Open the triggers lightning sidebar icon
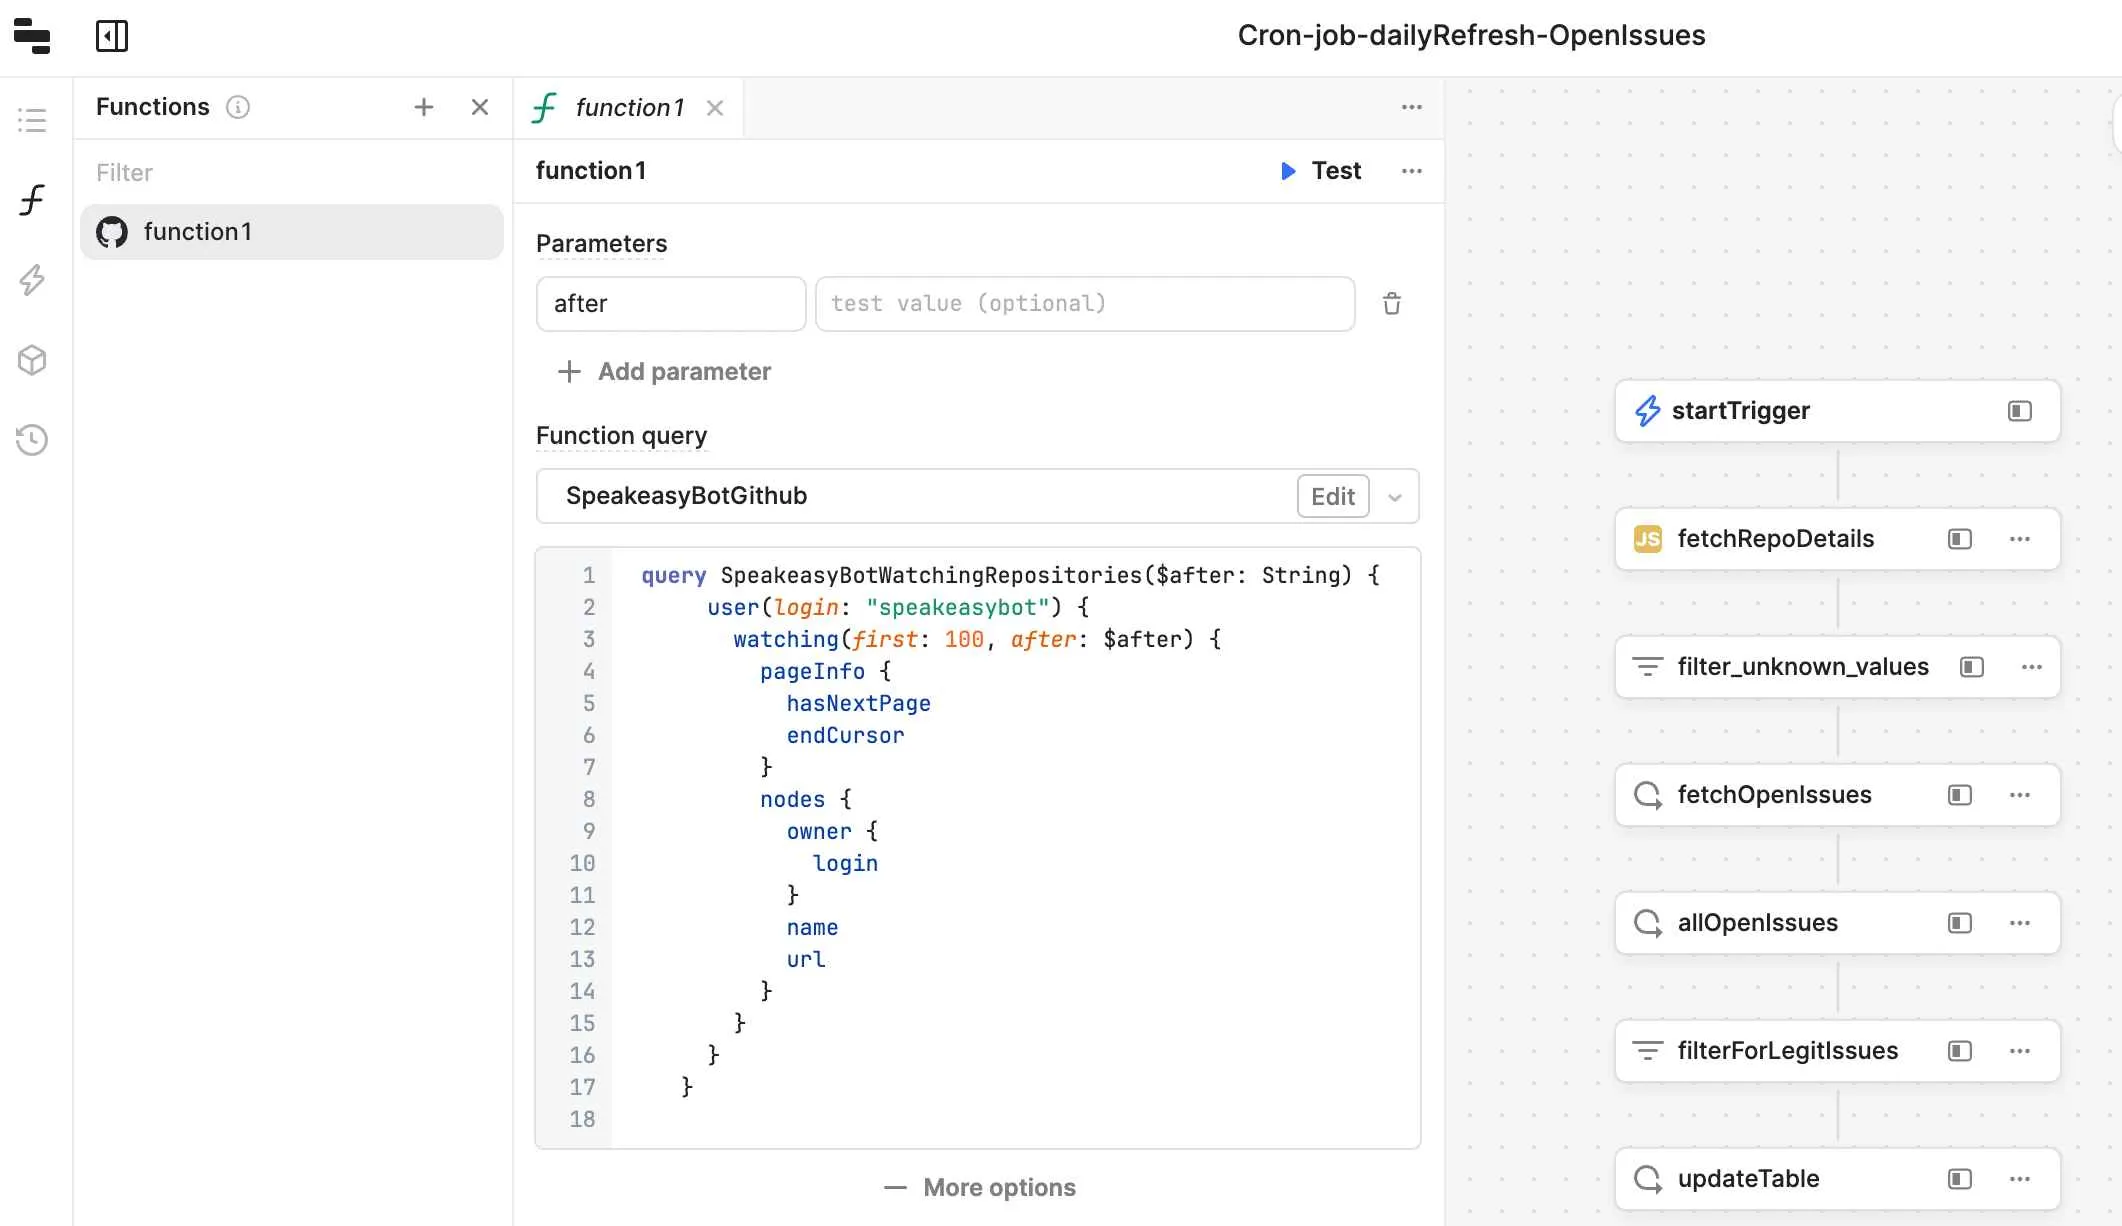 32,280
